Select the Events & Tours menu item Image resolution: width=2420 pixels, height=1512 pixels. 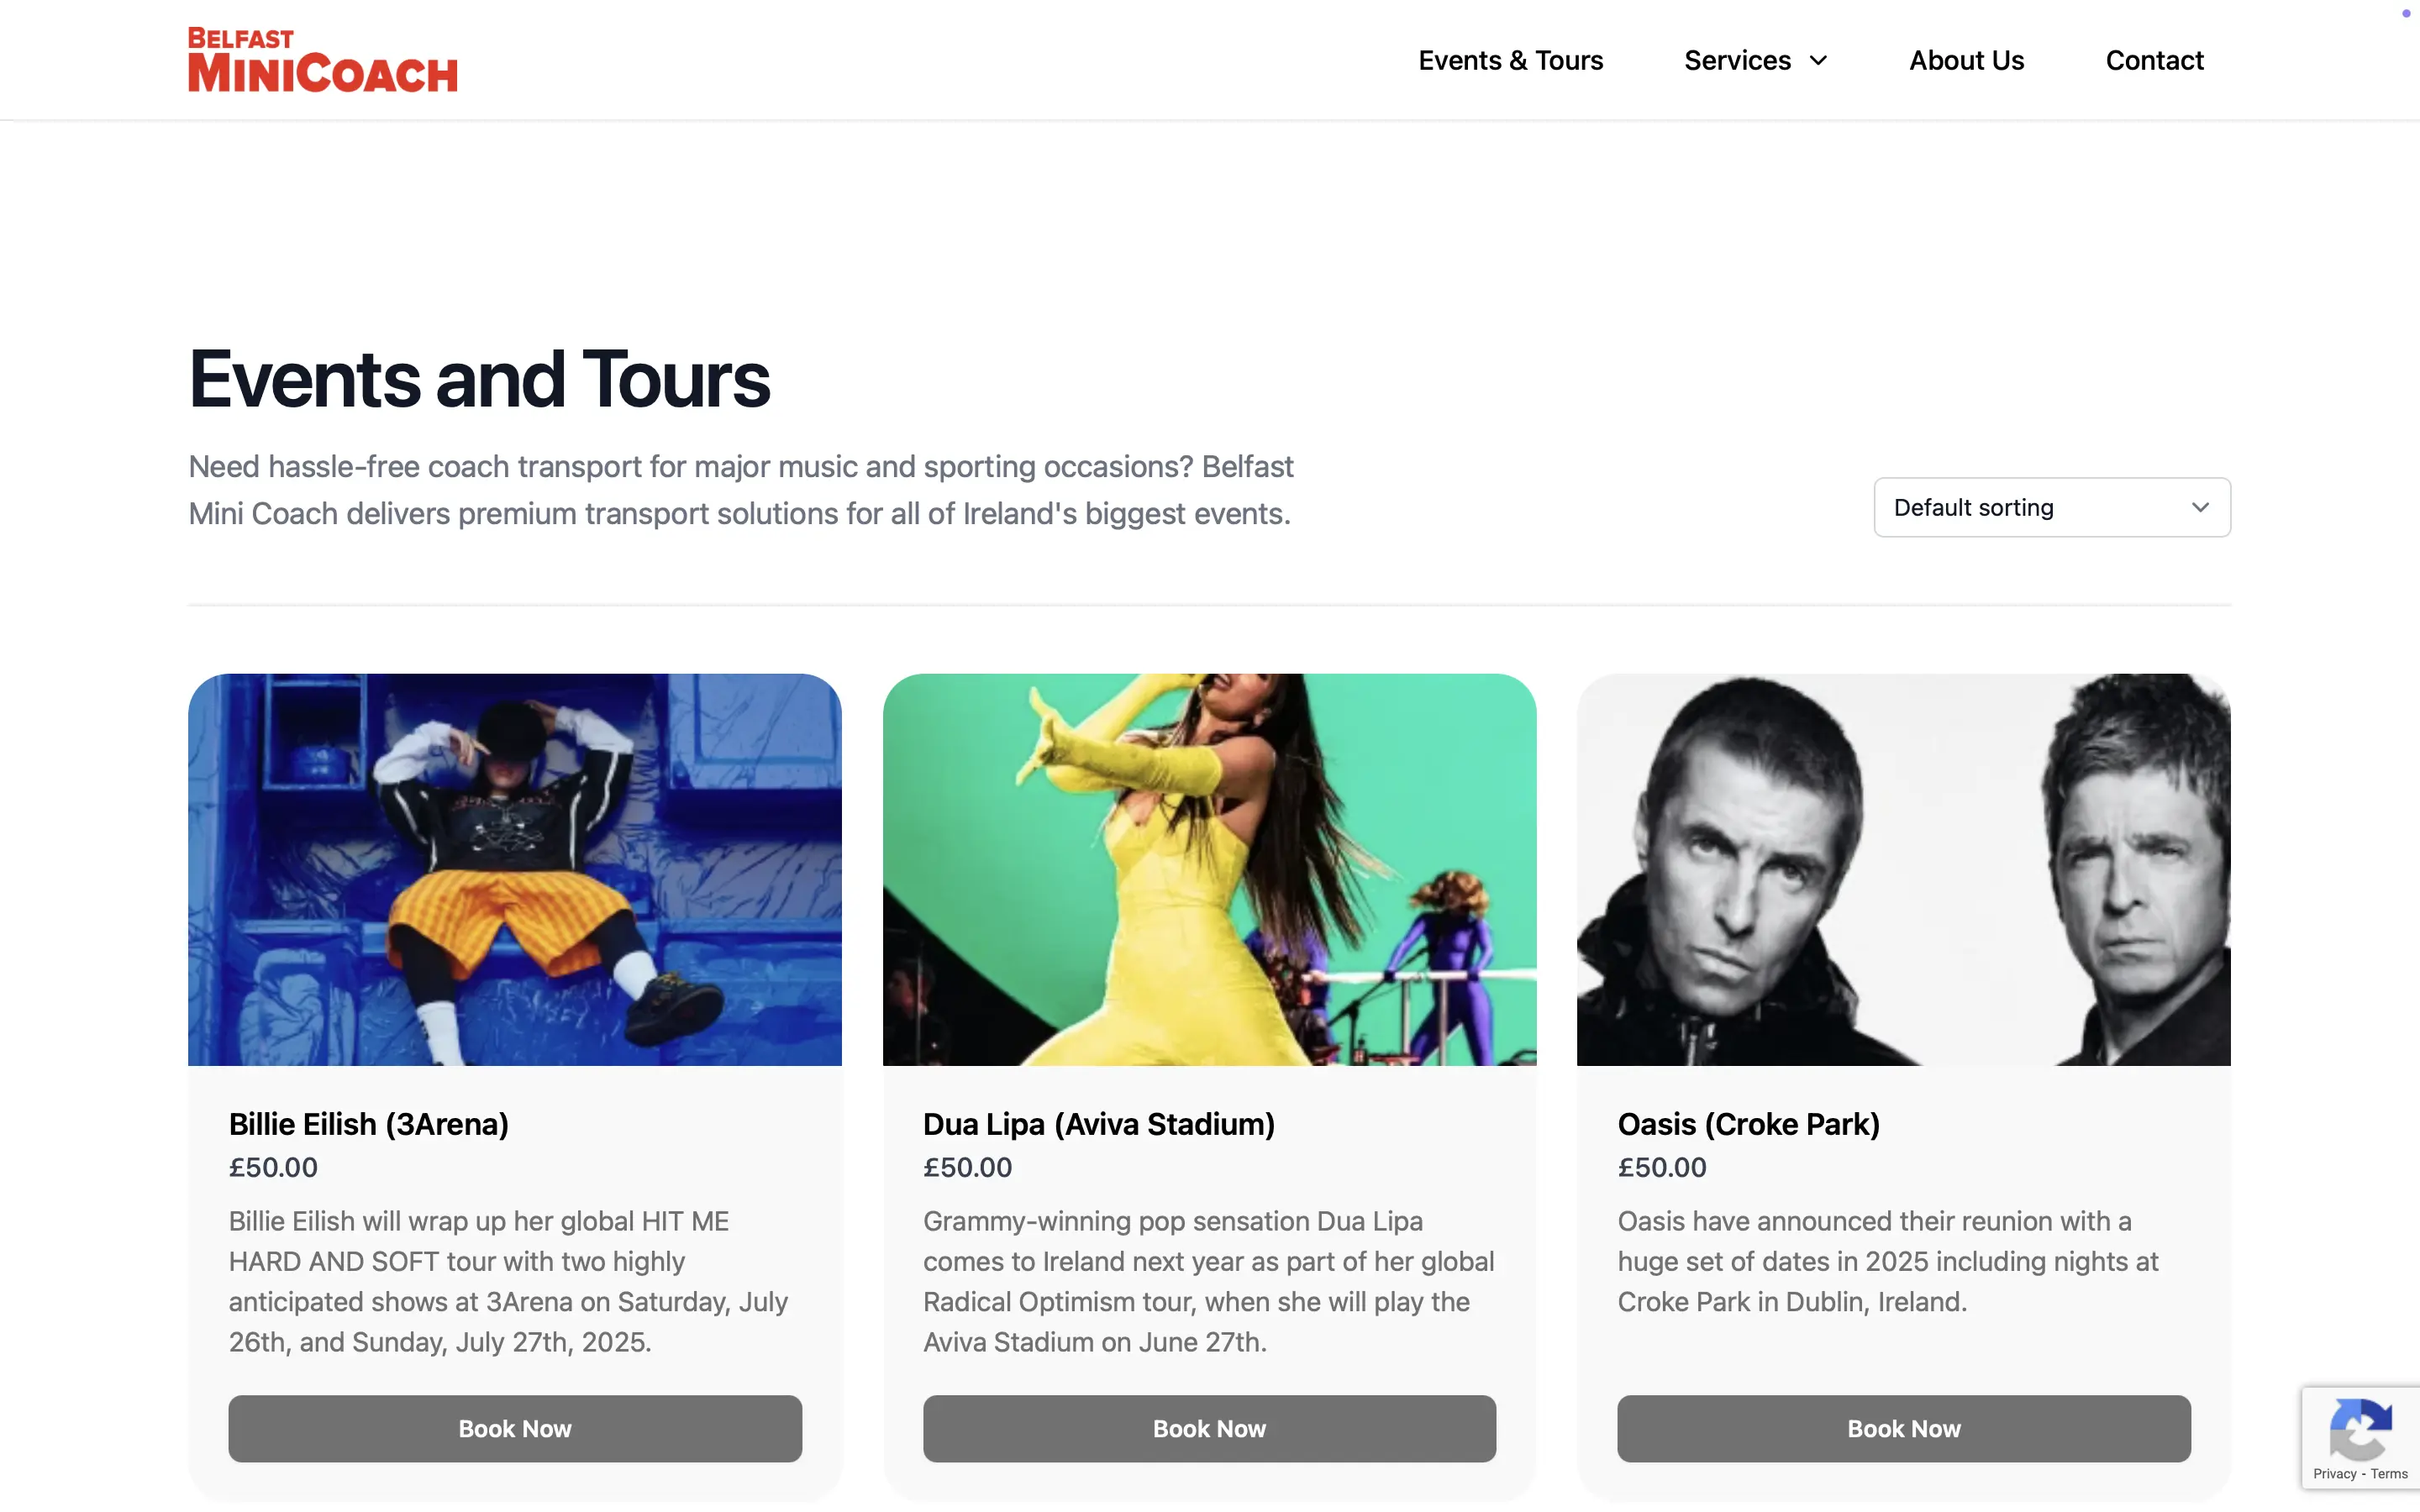(x=1510, y=60)
